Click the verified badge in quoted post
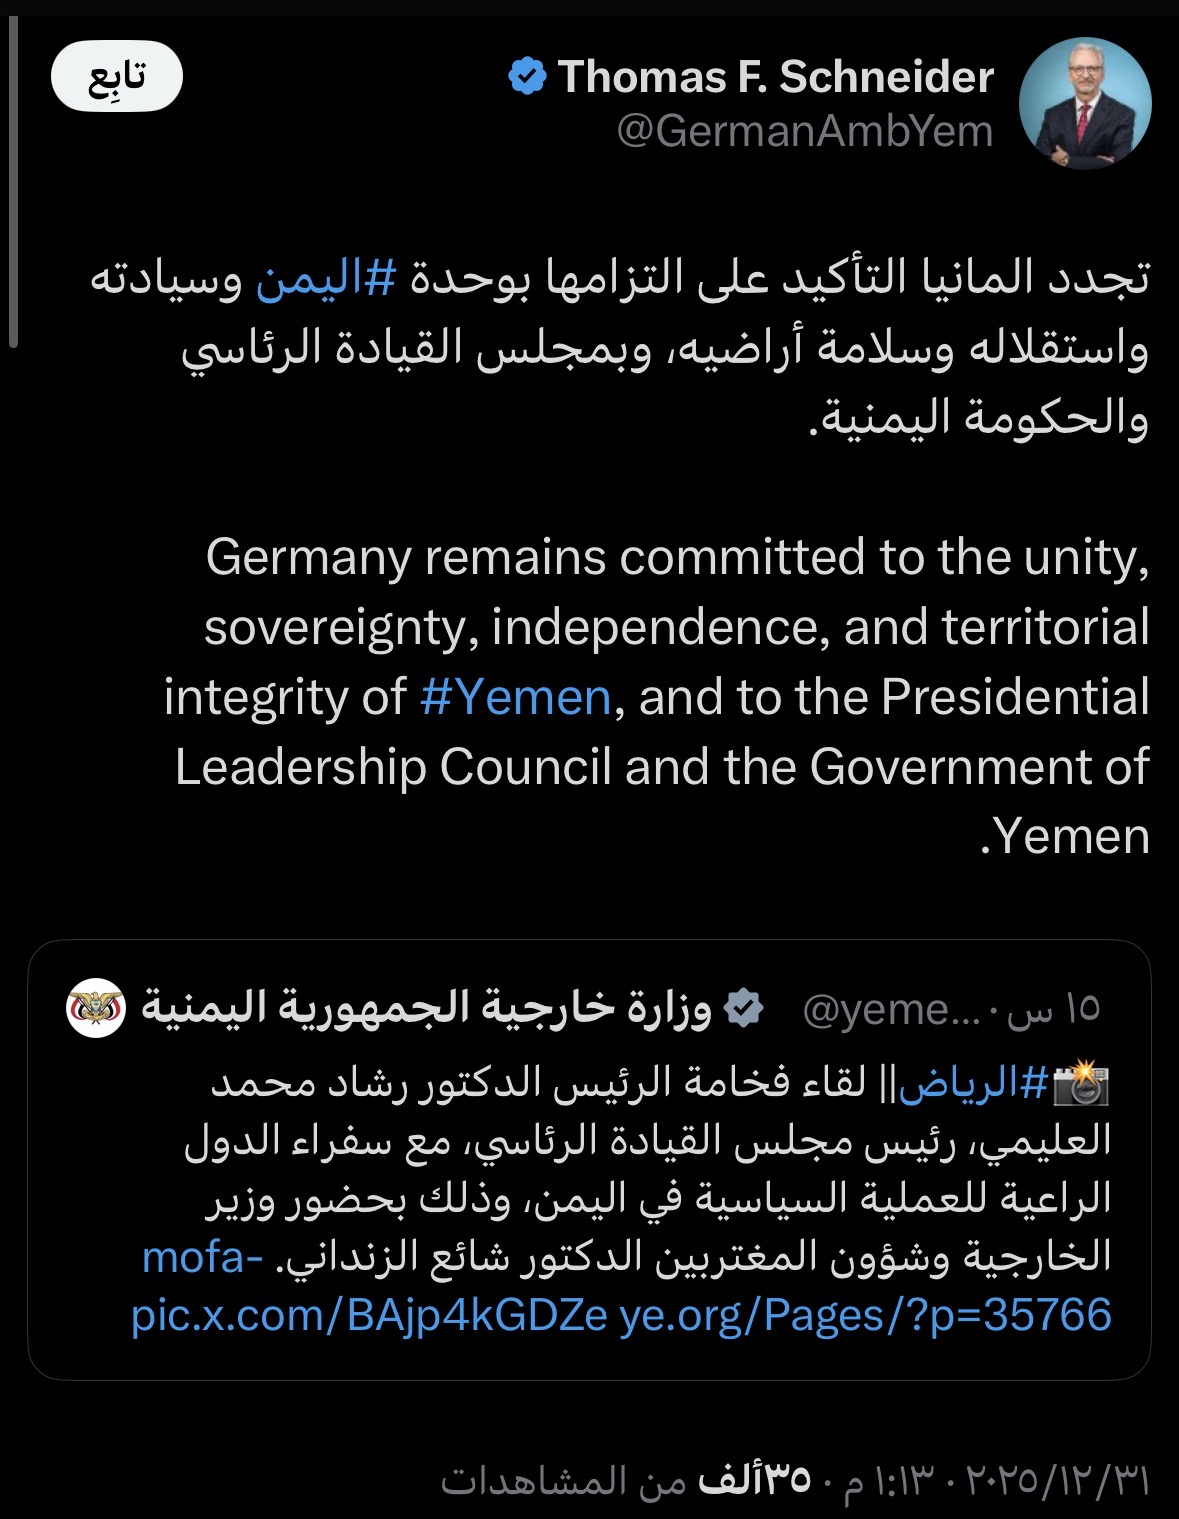The height and width of the screenshot is (1519, 1179). coord(743,1009)
